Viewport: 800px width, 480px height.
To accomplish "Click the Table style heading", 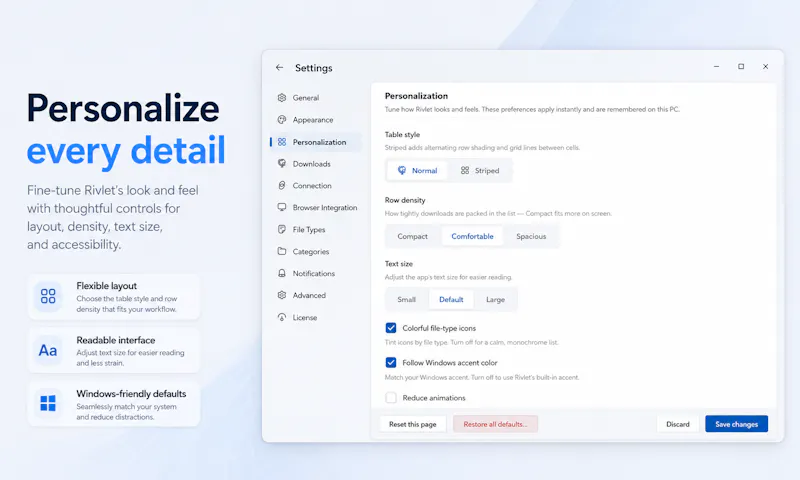I will click(x=402, y=134).
